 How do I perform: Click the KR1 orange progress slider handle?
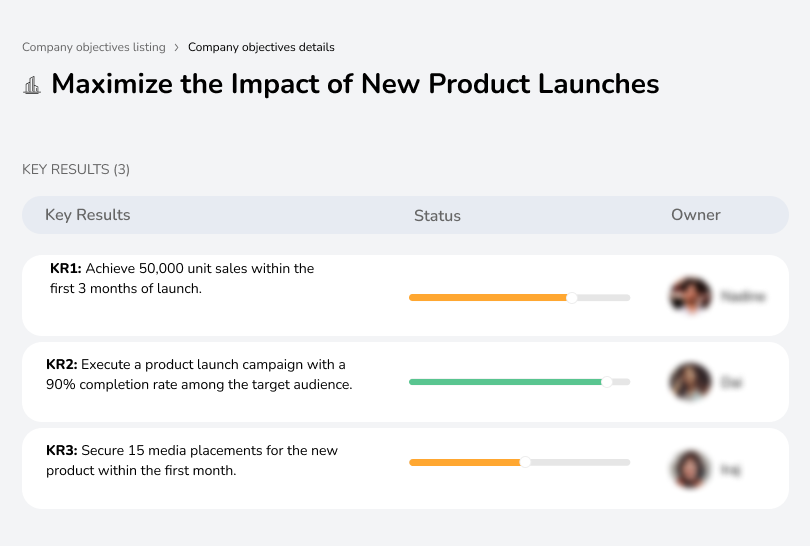(x=571, y=298)
